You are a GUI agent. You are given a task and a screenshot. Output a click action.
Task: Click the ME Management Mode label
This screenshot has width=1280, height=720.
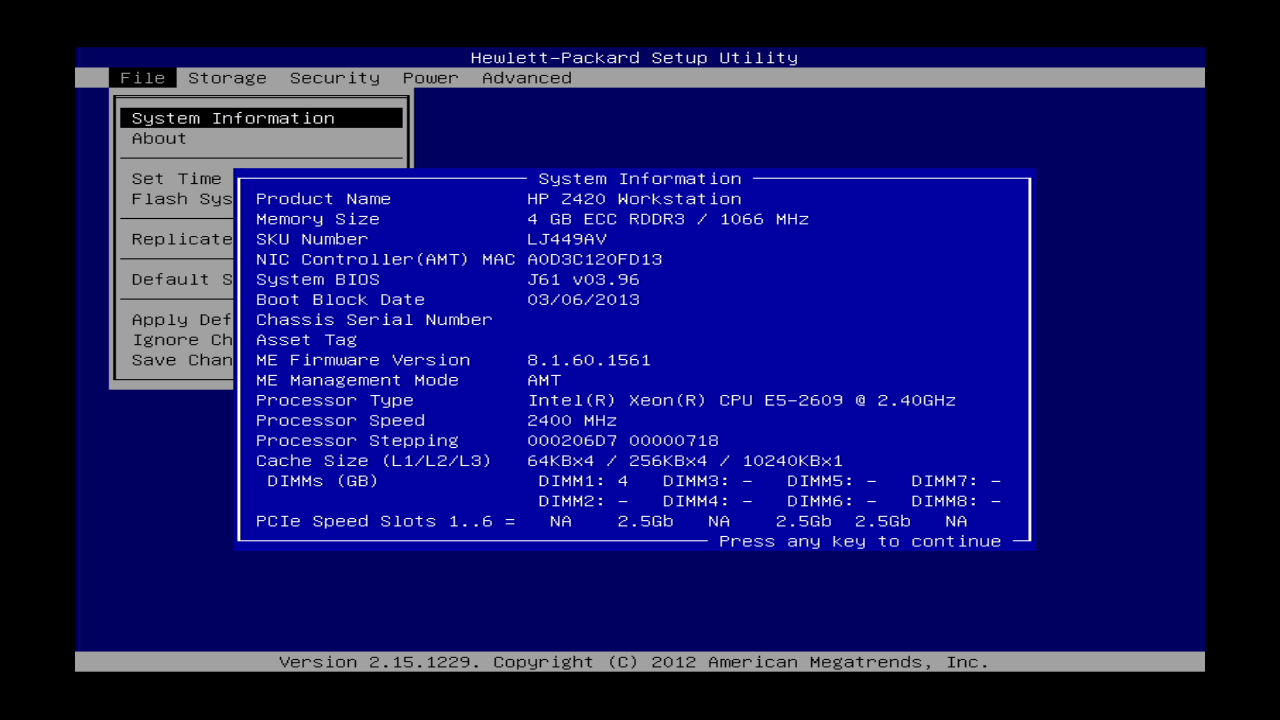point(357,380)
